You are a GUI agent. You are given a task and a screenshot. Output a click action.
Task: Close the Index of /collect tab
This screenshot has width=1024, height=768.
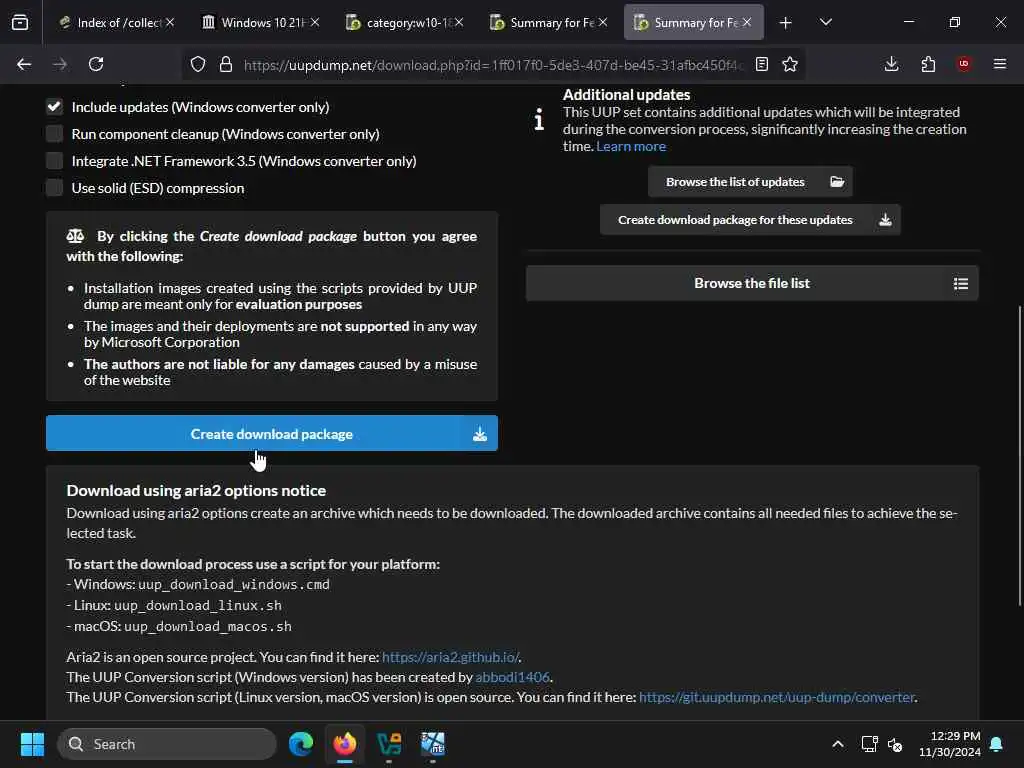[x=170, y=22]
